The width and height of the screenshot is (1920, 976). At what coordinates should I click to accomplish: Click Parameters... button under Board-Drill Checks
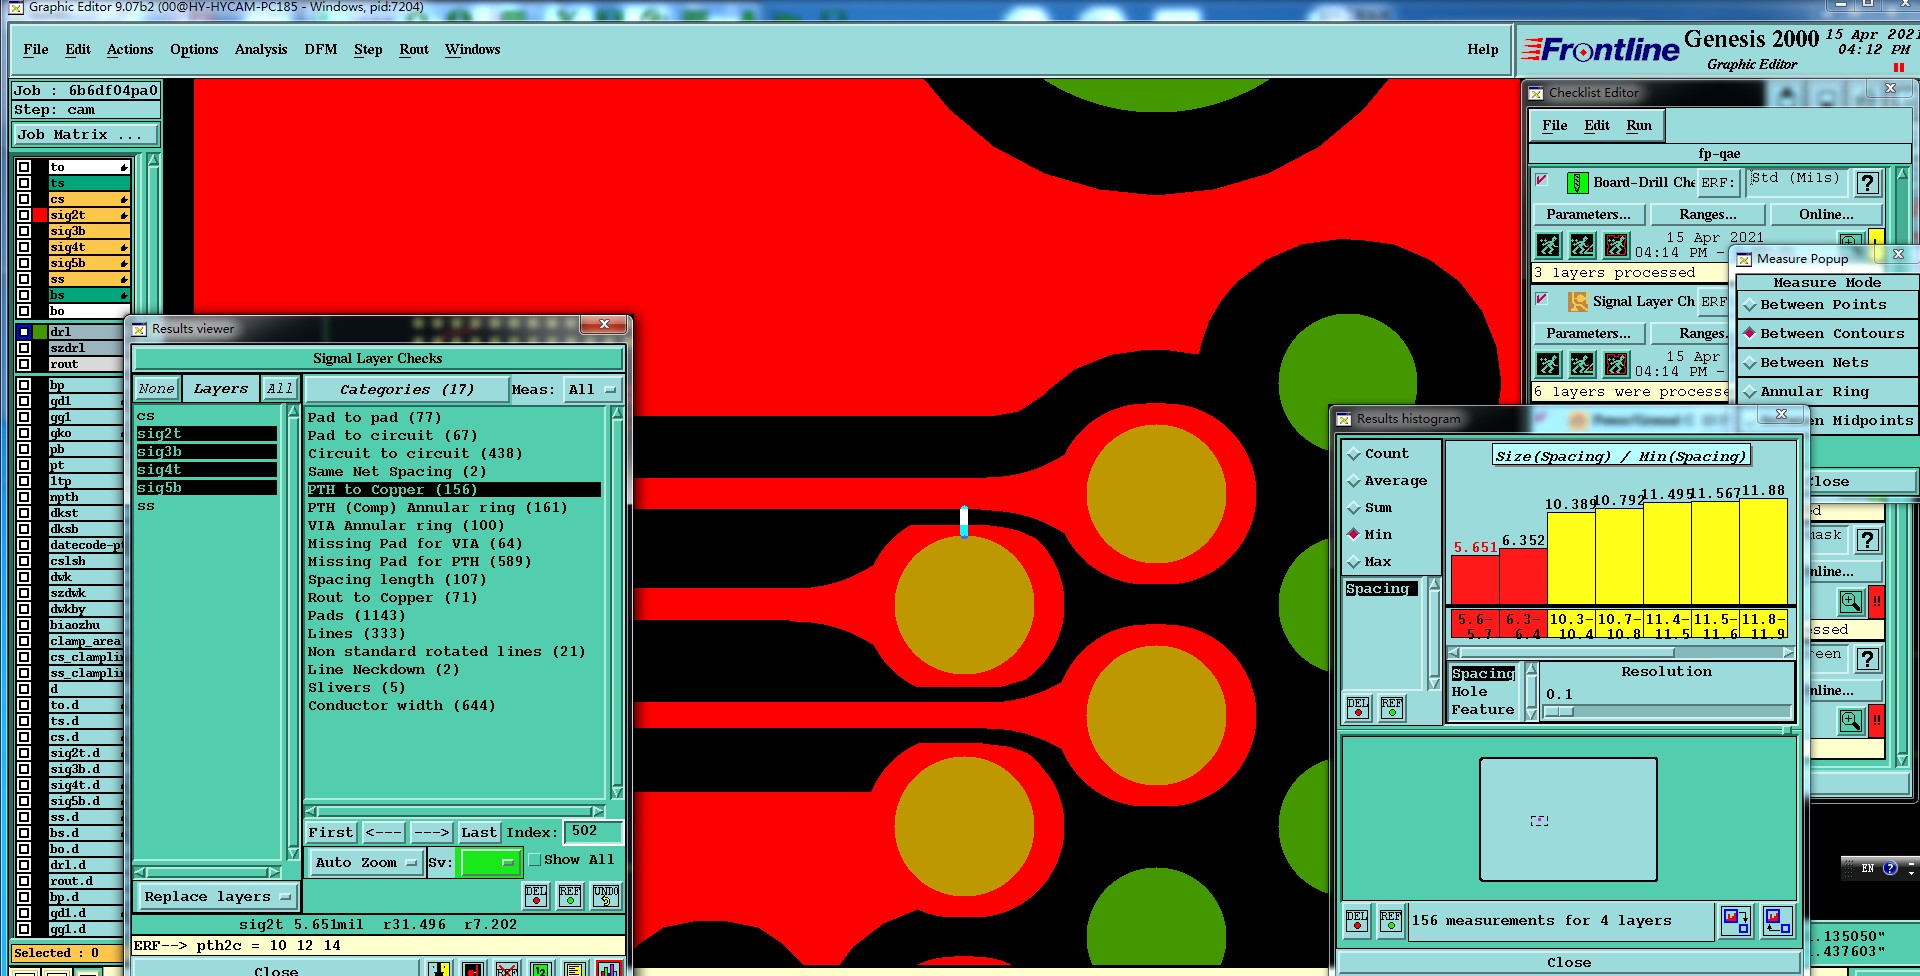pyautogui.click(x=1588, y=215)
